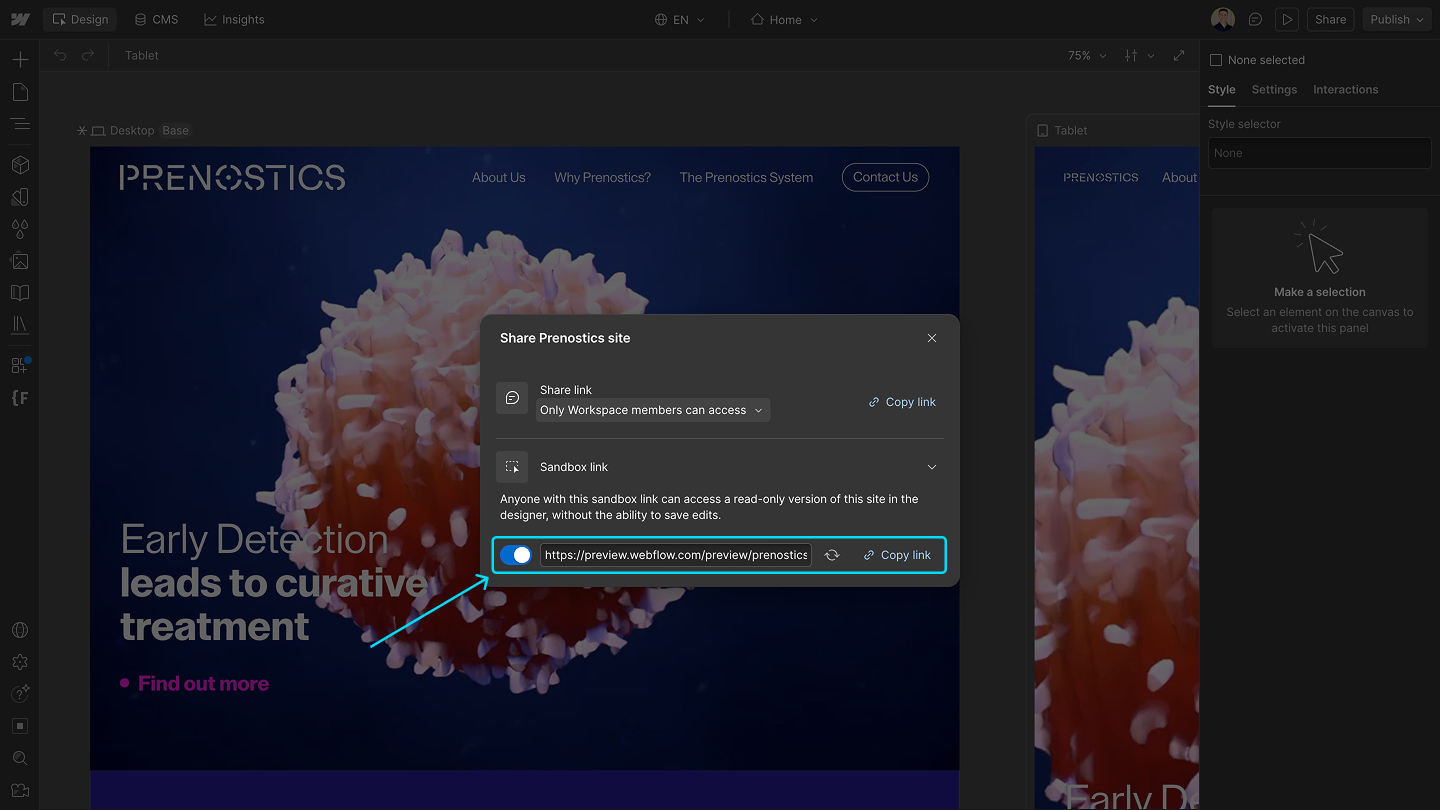Open the Finsweet {F sidebar icon
This screenshot has width=1440, height=810.
(20, 397)
